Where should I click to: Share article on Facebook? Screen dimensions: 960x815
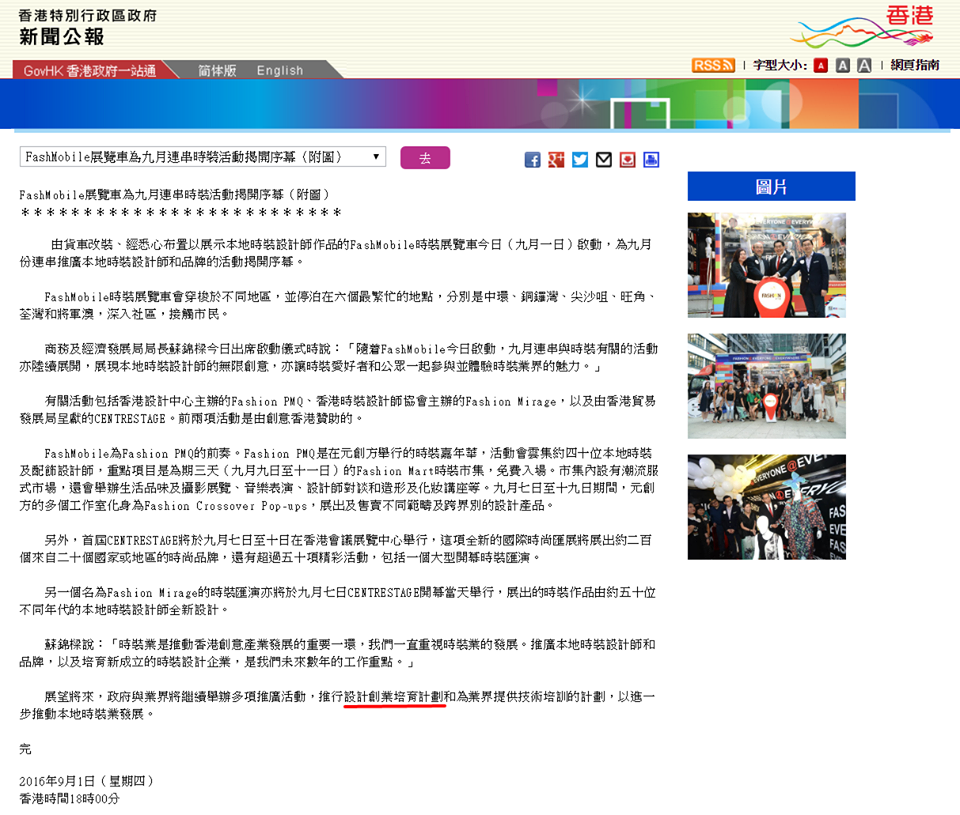click(533, 160)
